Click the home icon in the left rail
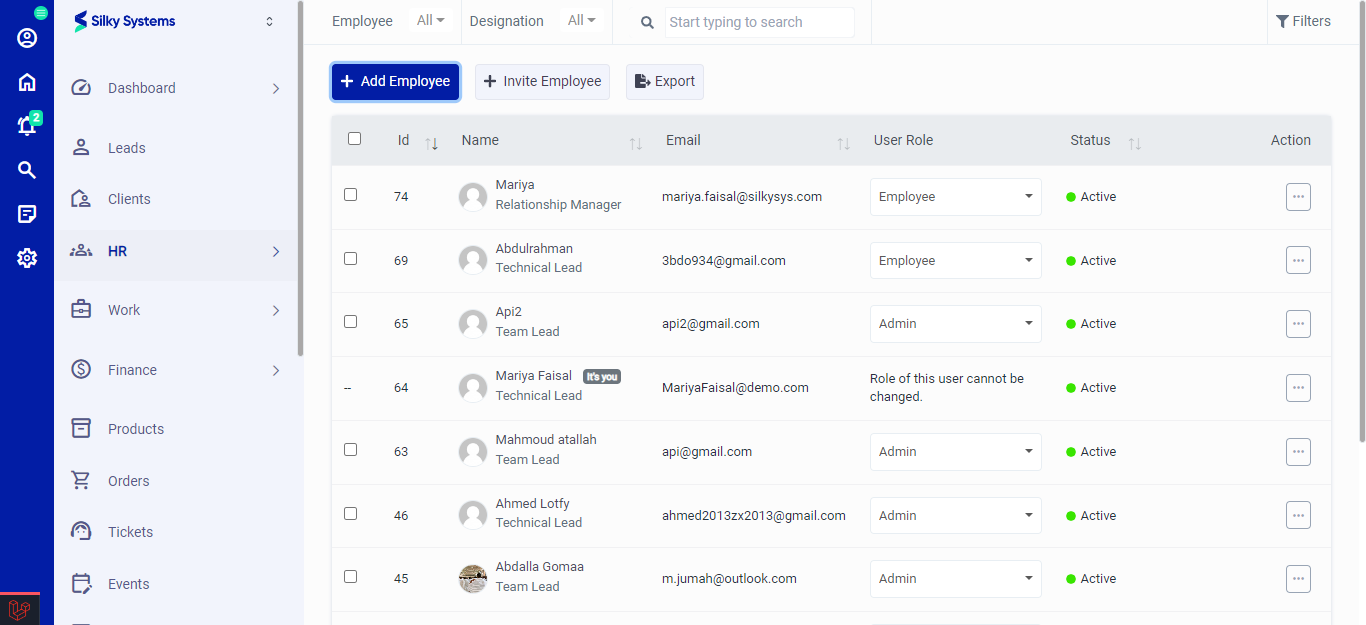This screenshot has width=1366, height=625. pyautogui.click(x=26, y=81)
